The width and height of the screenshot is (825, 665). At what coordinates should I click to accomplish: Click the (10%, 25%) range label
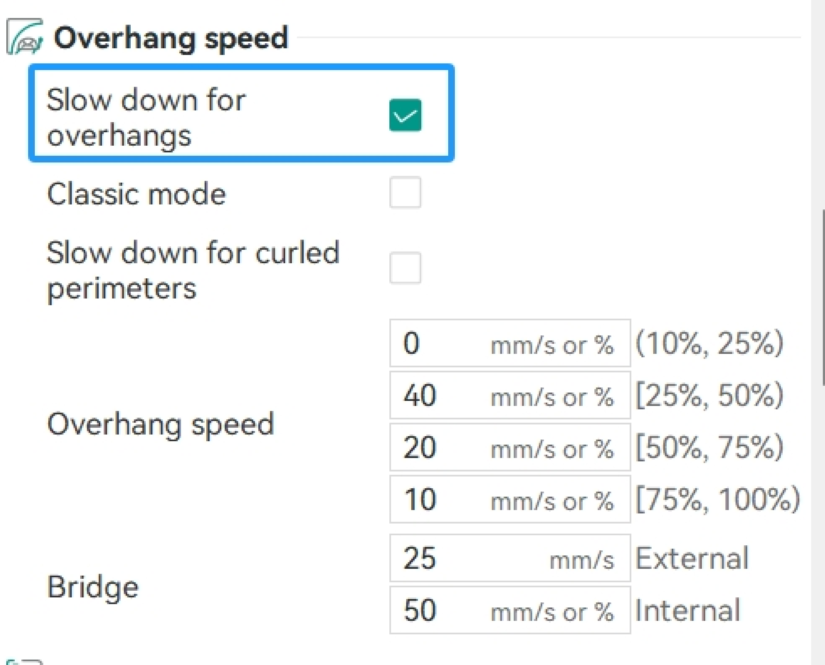(x=709, y=343)
